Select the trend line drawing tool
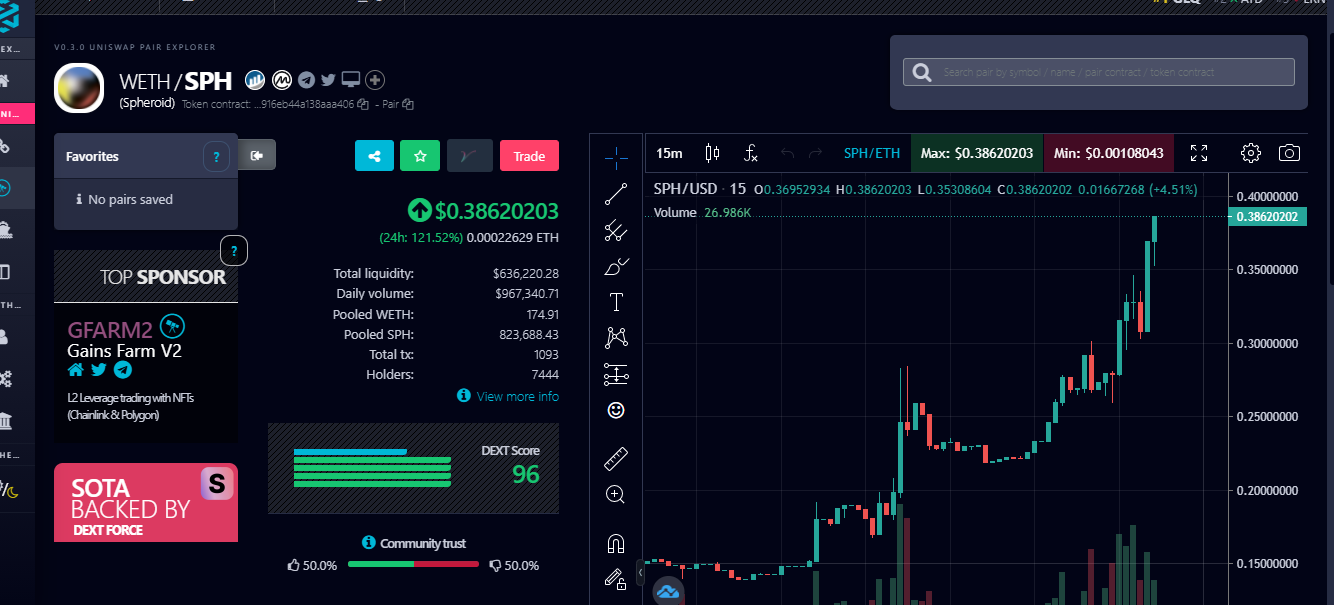The height and width of the screenshot is (605, 1334). point(616,194)
